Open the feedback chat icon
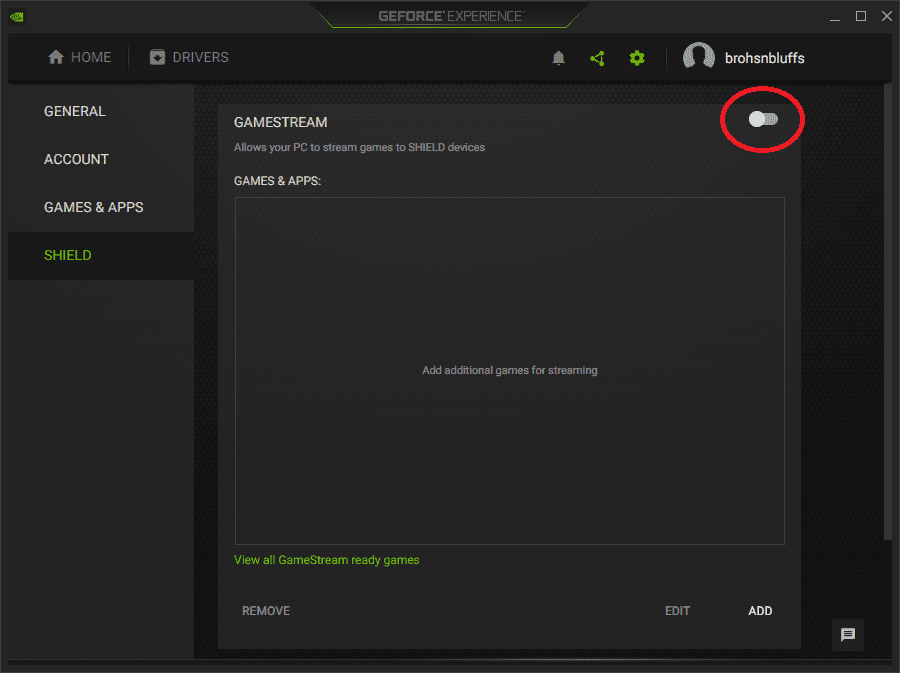Image resolution: width=900 pixels, height=673 pixels. click(x=847, y=635)
